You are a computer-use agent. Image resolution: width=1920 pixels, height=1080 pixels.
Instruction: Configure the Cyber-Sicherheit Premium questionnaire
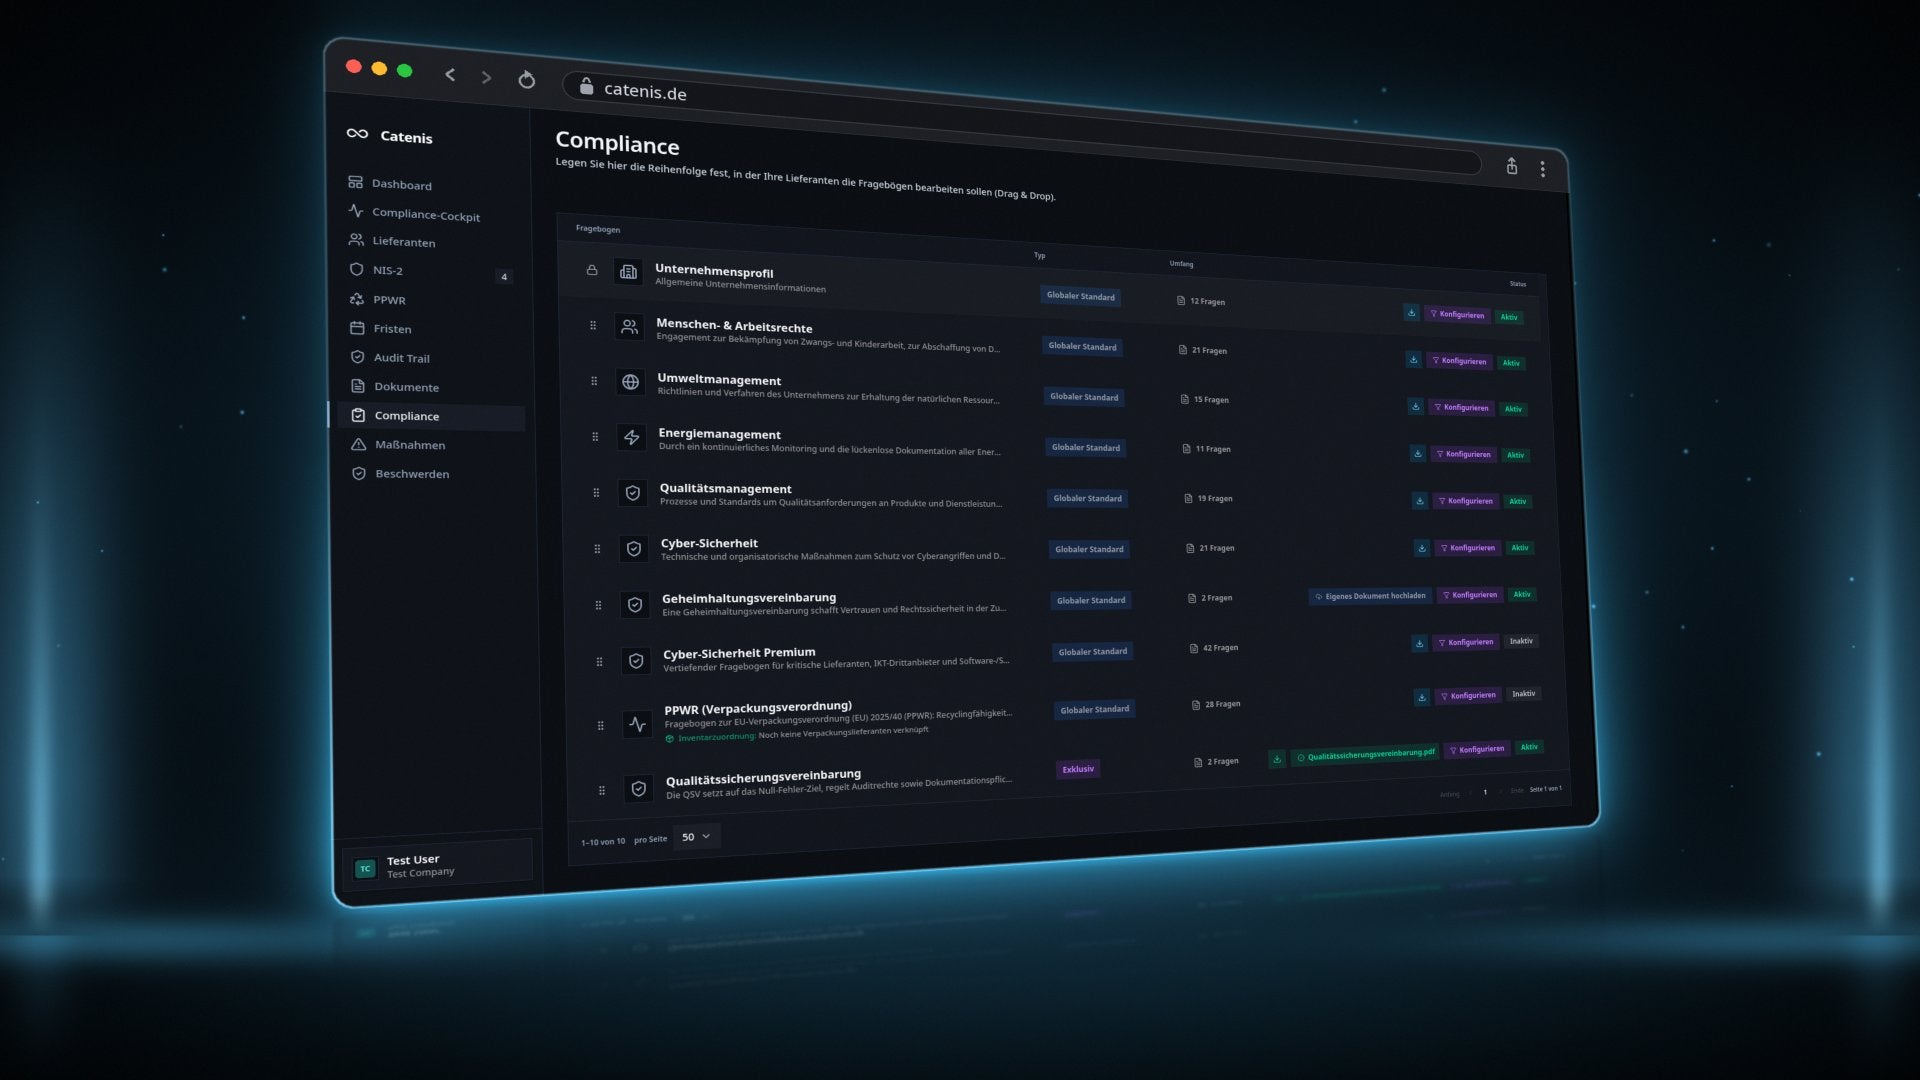pos(1467,643)
